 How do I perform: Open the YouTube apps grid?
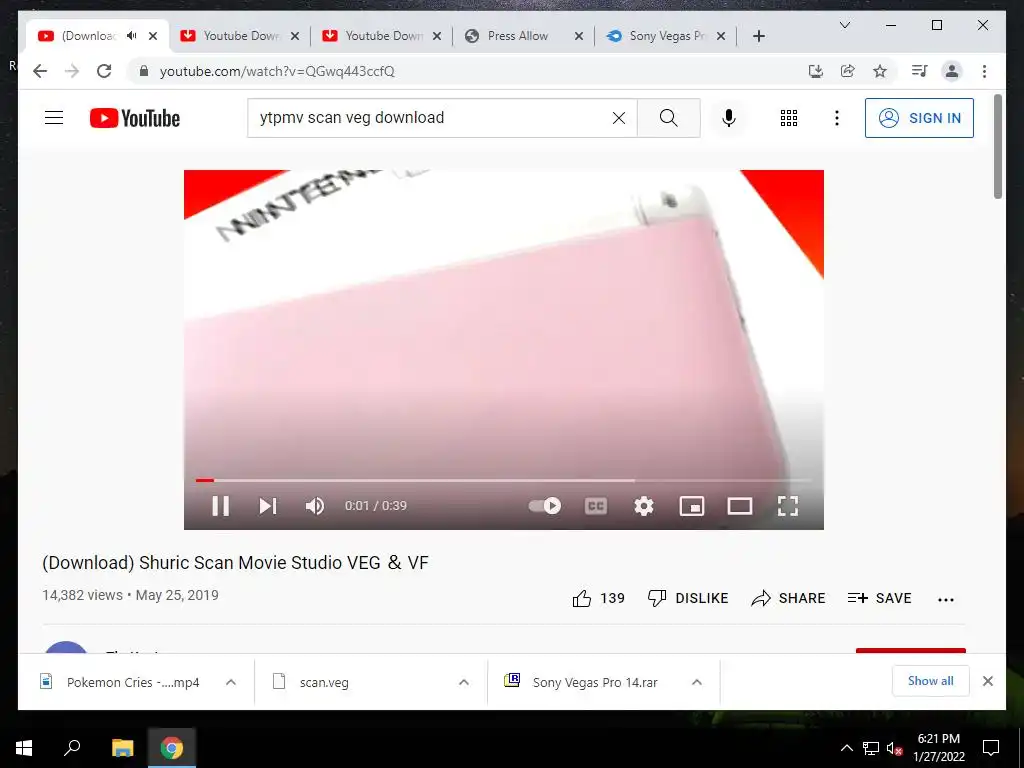click(x=789, y=118)
